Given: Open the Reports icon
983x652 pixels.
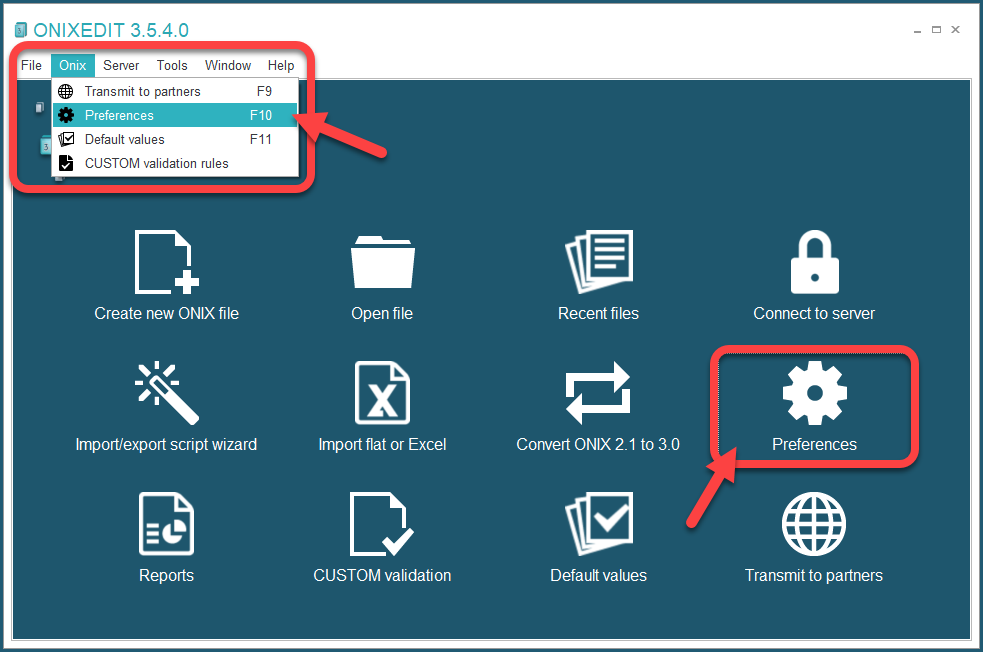Looking at the screenshot, I should click(x=167, y=524).
